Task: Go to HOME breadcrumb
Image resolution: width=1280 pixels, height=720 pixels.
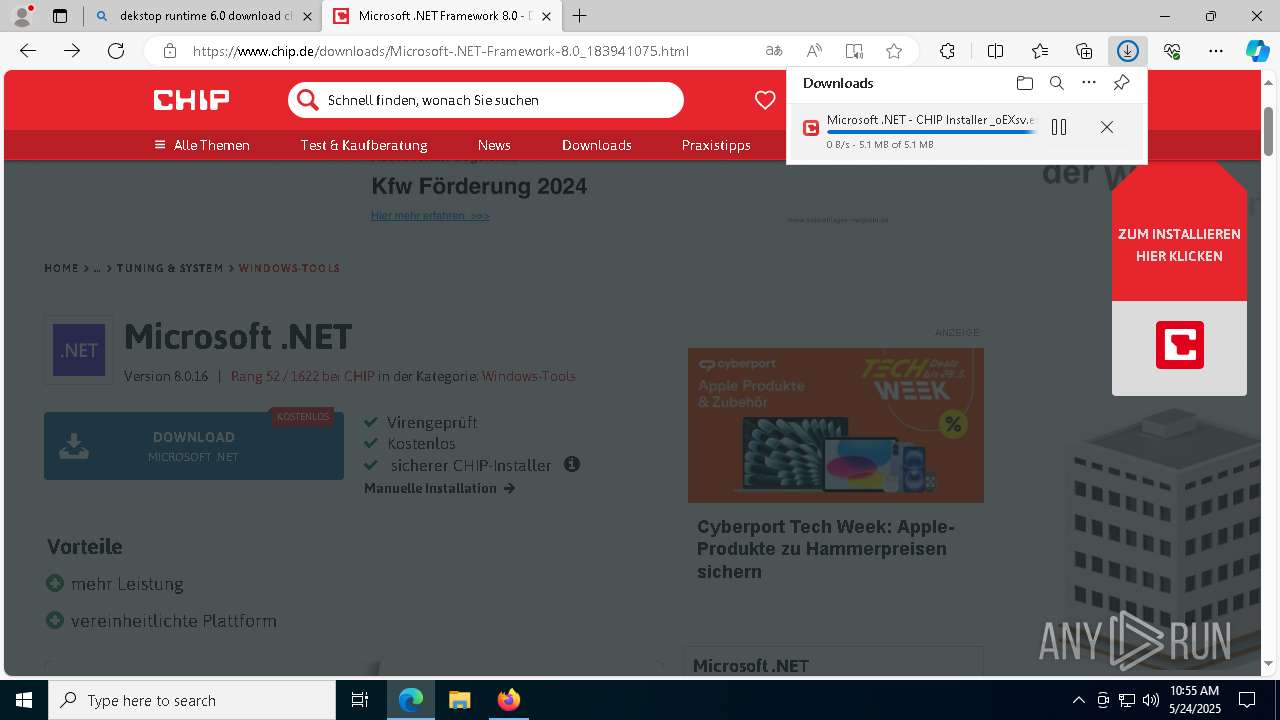Action: (x=61, y=268)
